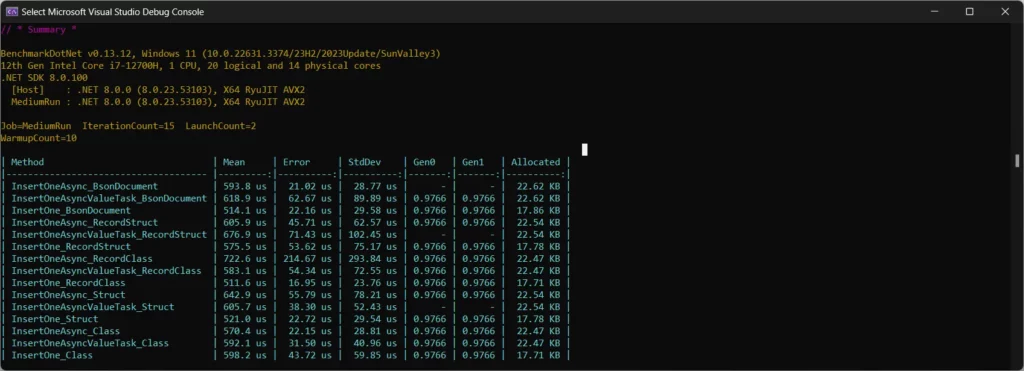1024x371 pixels.
Task: Click mean value '722.6 us'
Action: 245,259
